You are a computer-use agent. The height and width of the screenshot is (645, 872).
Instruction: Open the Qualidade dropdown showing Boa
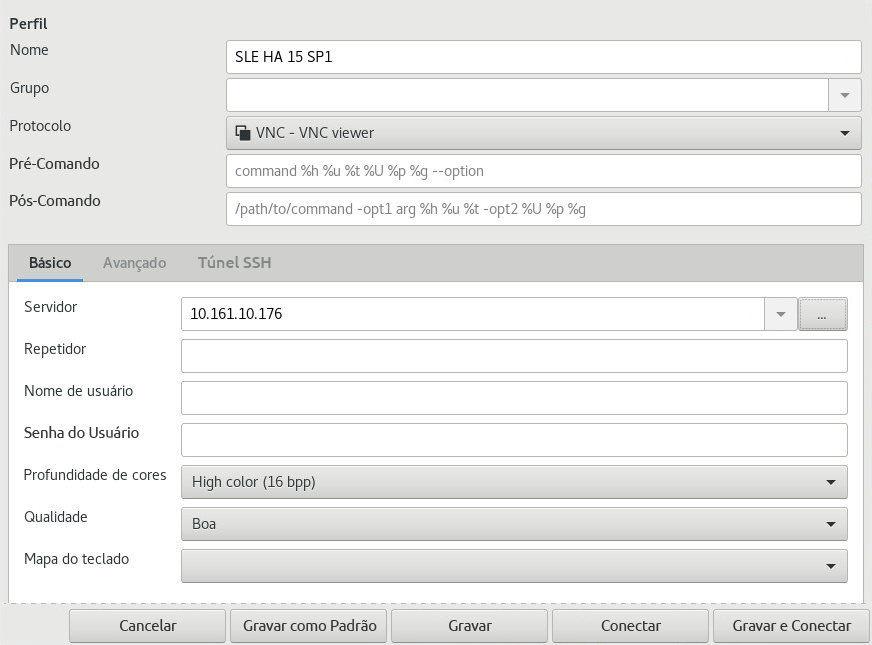[x=514, y=524]
